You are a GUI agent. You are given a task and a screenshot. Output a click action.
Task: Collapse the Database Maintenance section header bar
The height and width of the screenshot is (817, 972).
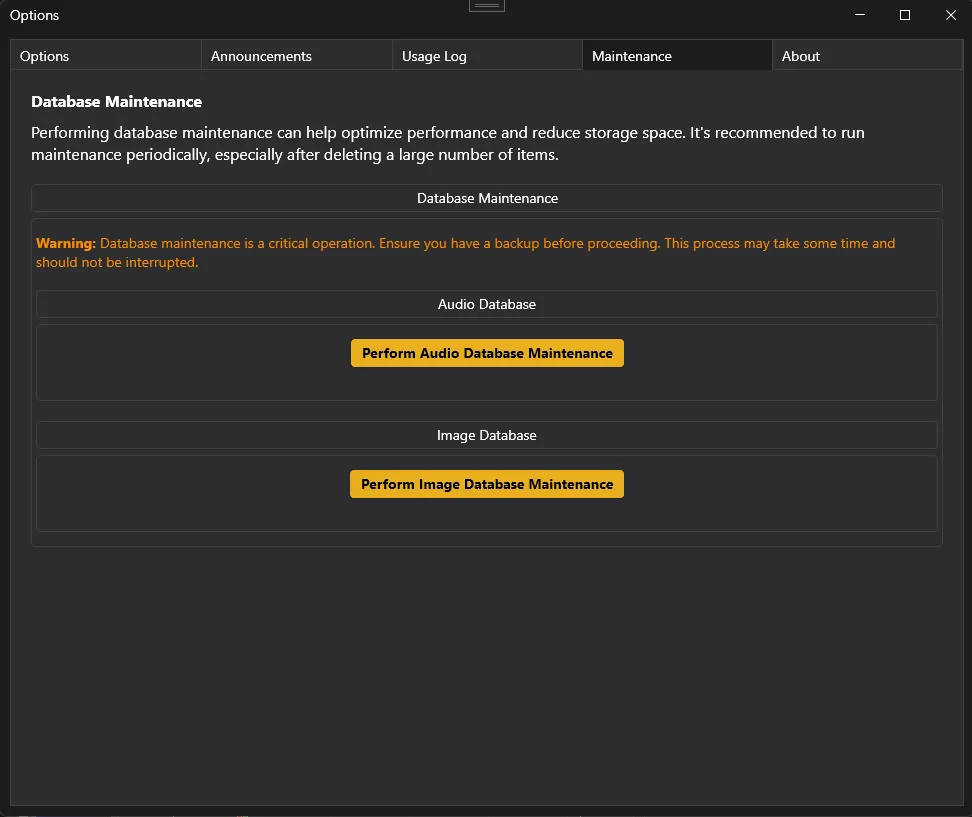coord(487,198)
